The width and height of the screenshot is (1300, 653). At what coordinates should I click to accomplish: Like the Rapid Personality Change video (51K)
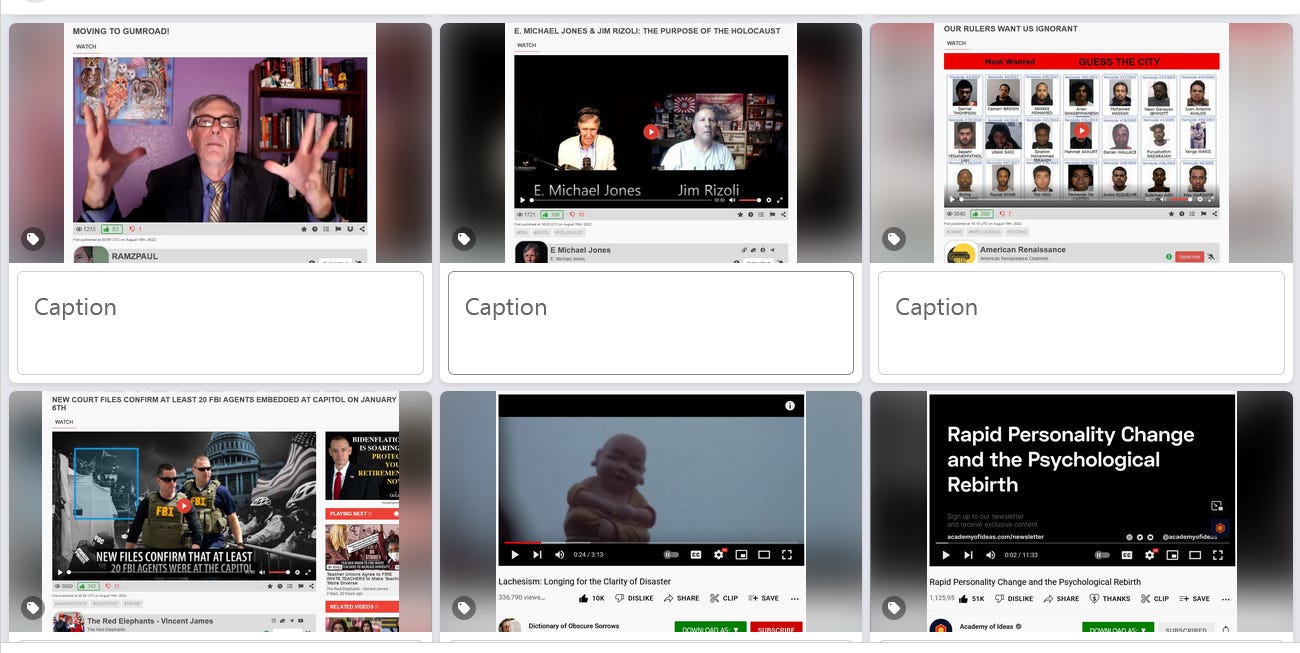(x=971, y=598)
